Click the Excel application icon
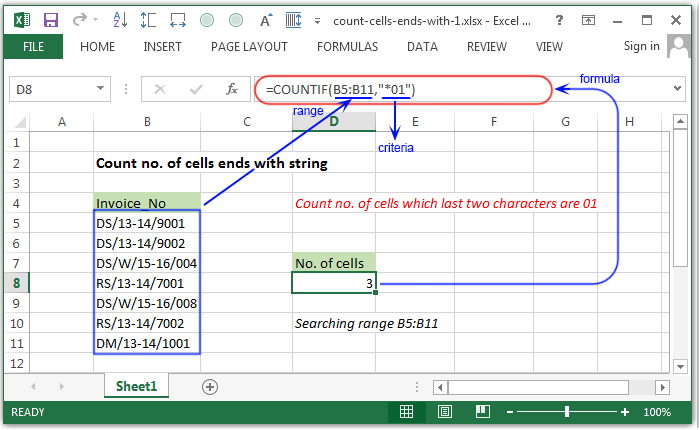Image resolution: width=699 pixels, height=430 pixels. tap(22, 20)
